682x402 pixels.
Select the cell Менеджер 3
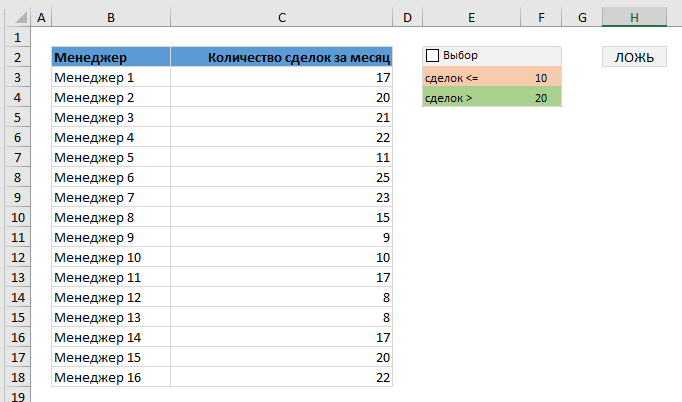coord(111,117)
